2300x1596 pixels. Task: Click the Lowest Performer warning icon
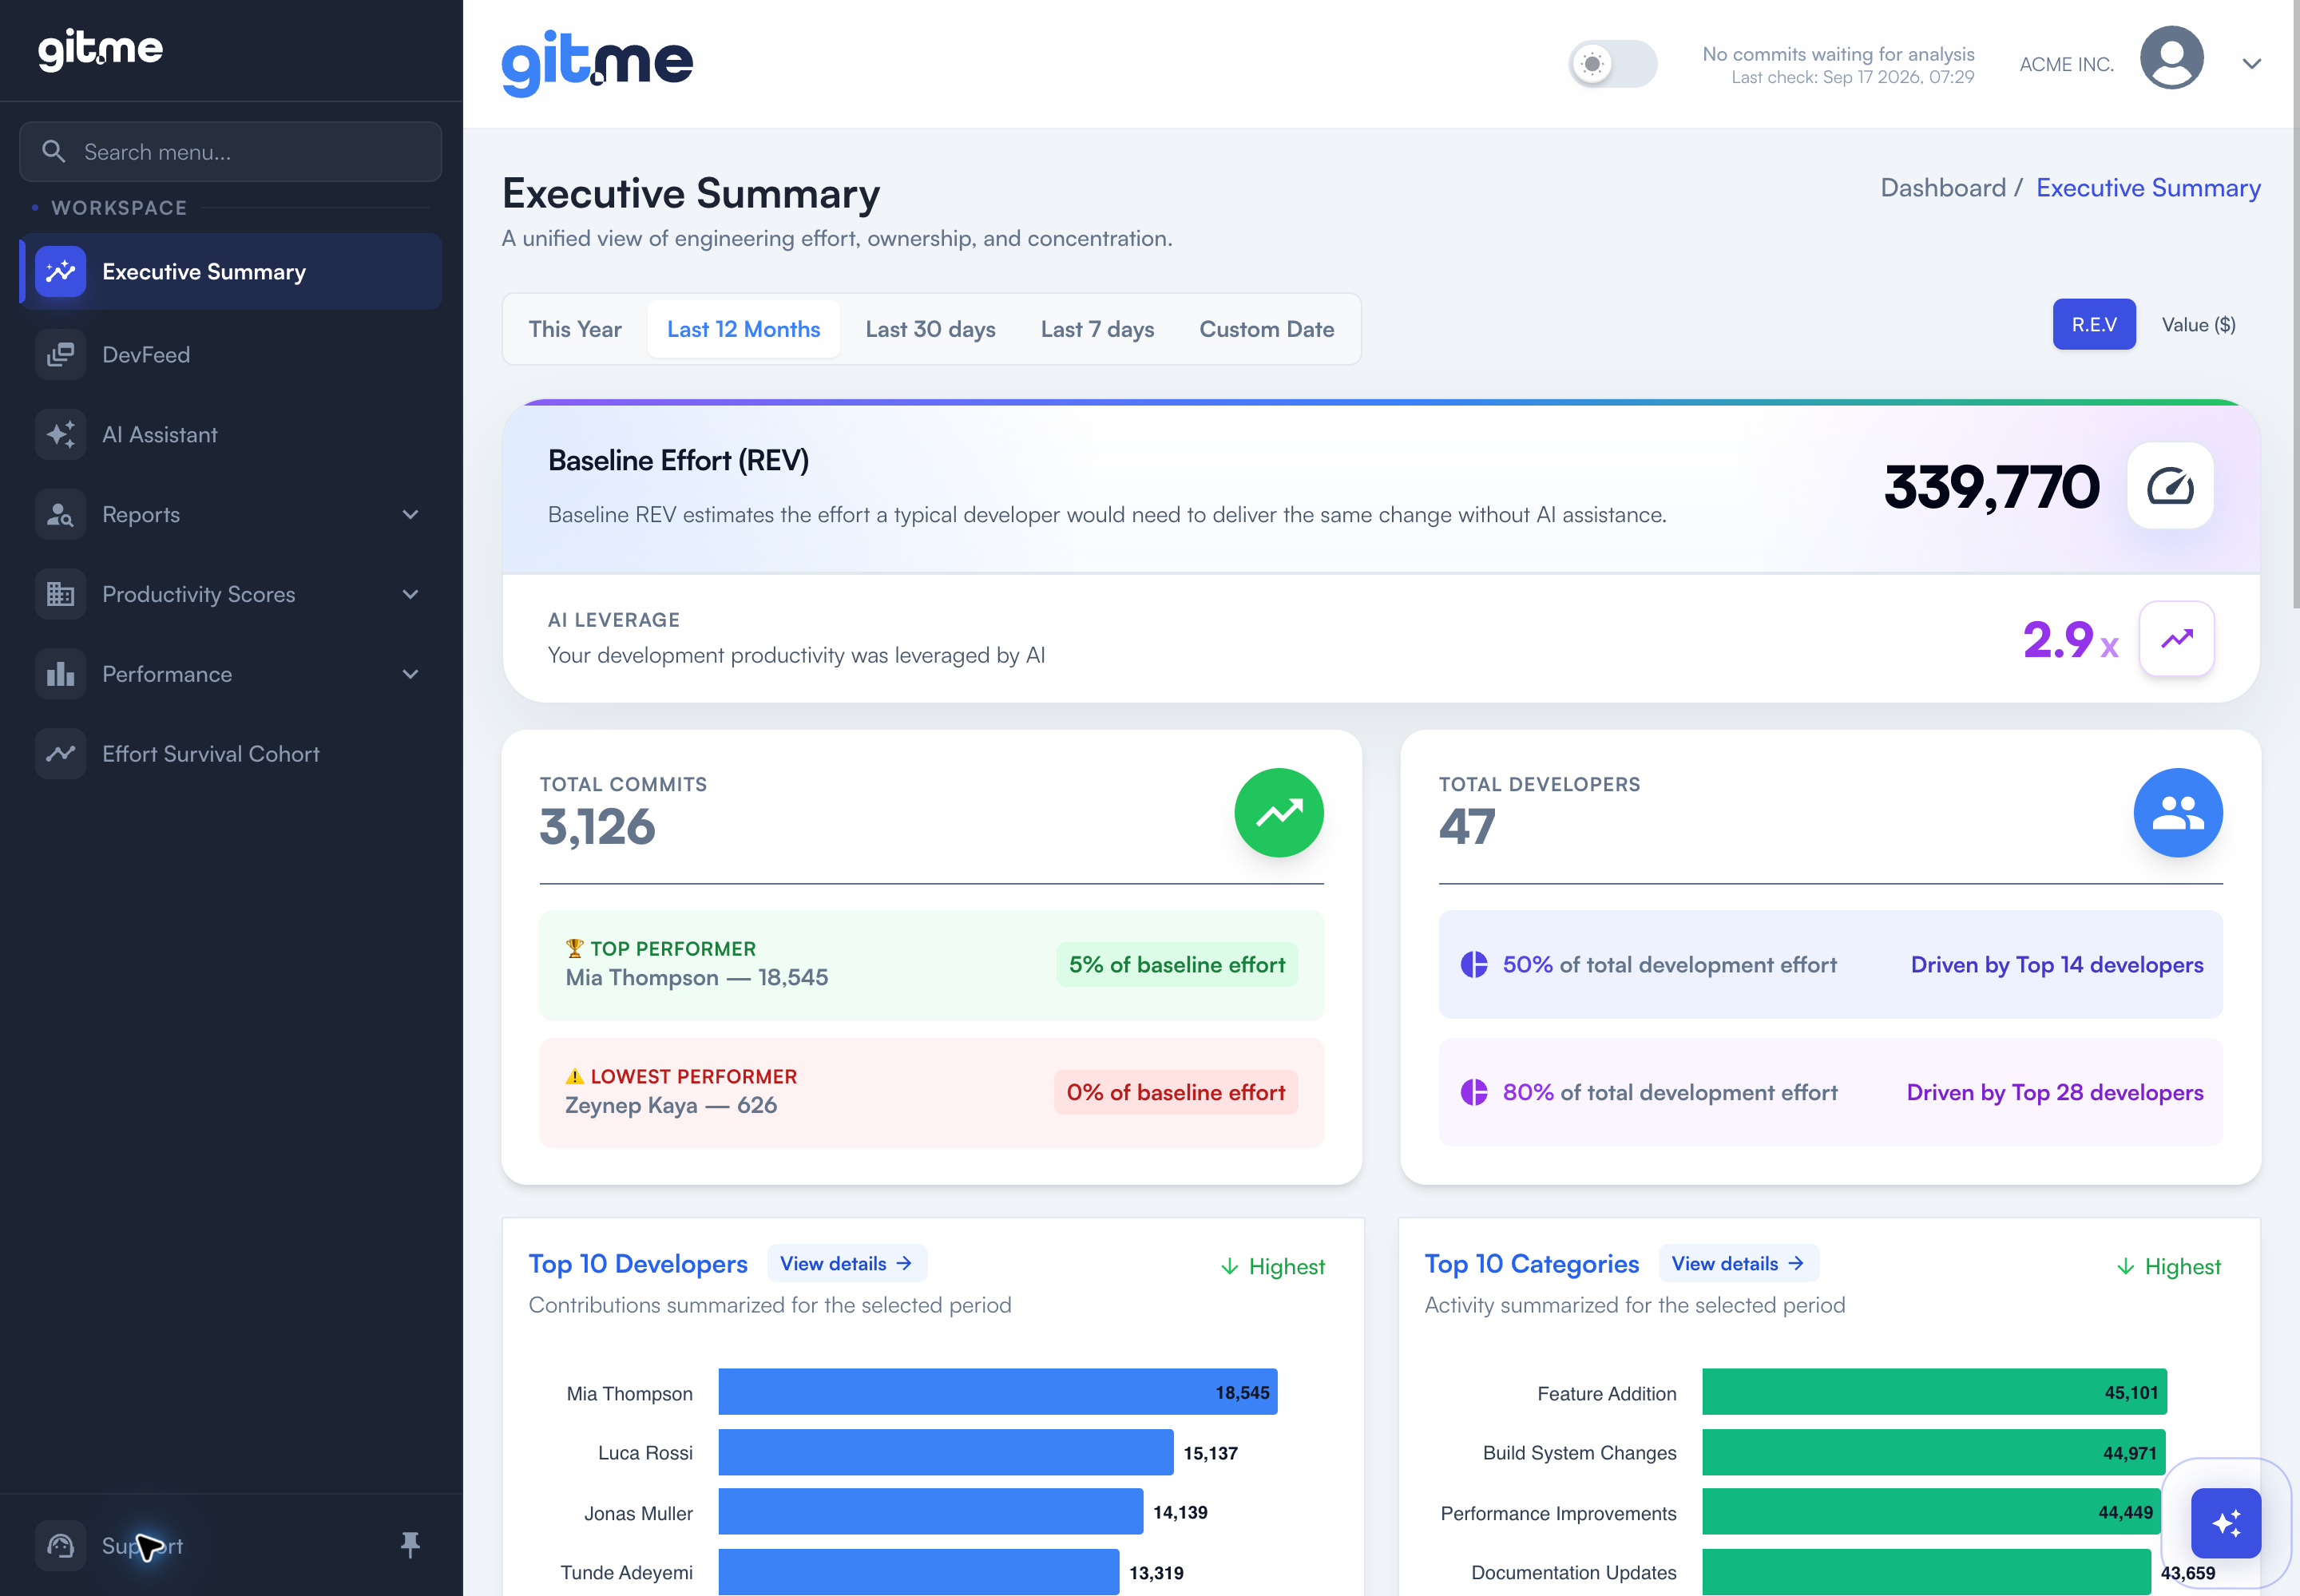[575, 1077]
